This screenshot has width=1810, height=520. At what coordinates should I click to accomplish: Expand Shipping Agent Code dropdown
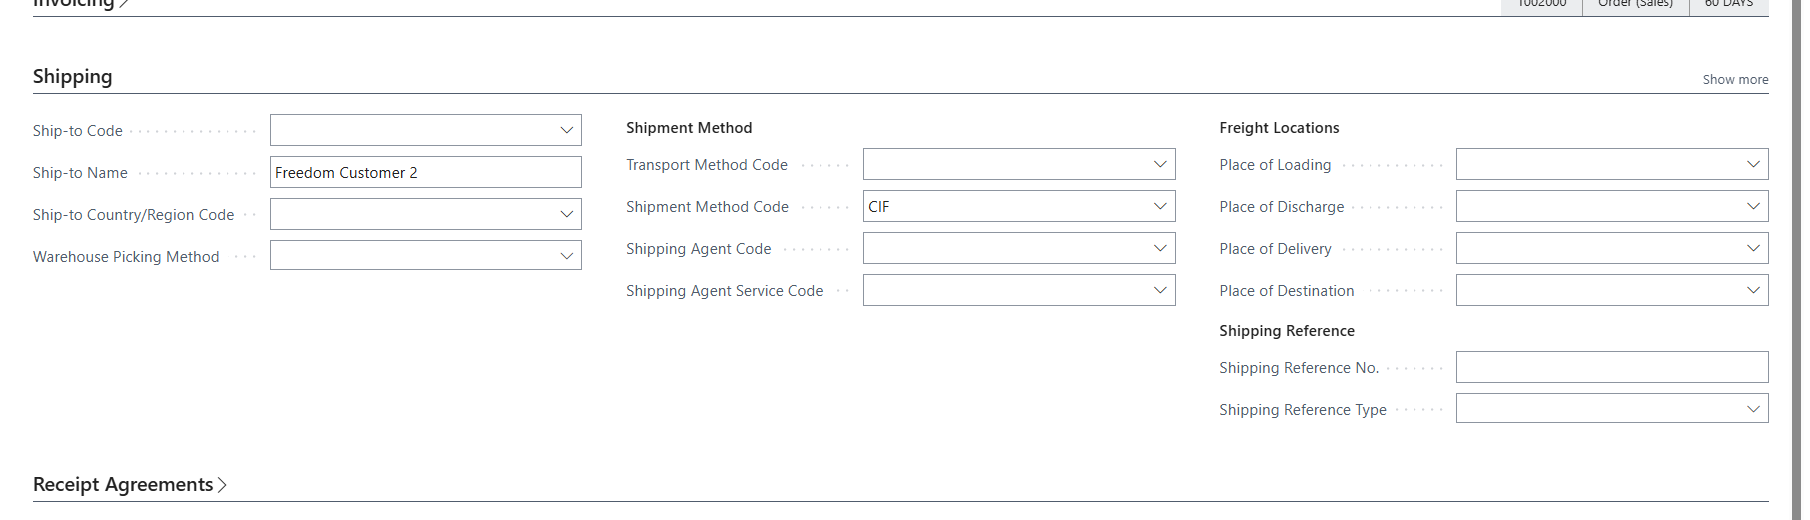pyautogui.click(x=1160, y=248)
